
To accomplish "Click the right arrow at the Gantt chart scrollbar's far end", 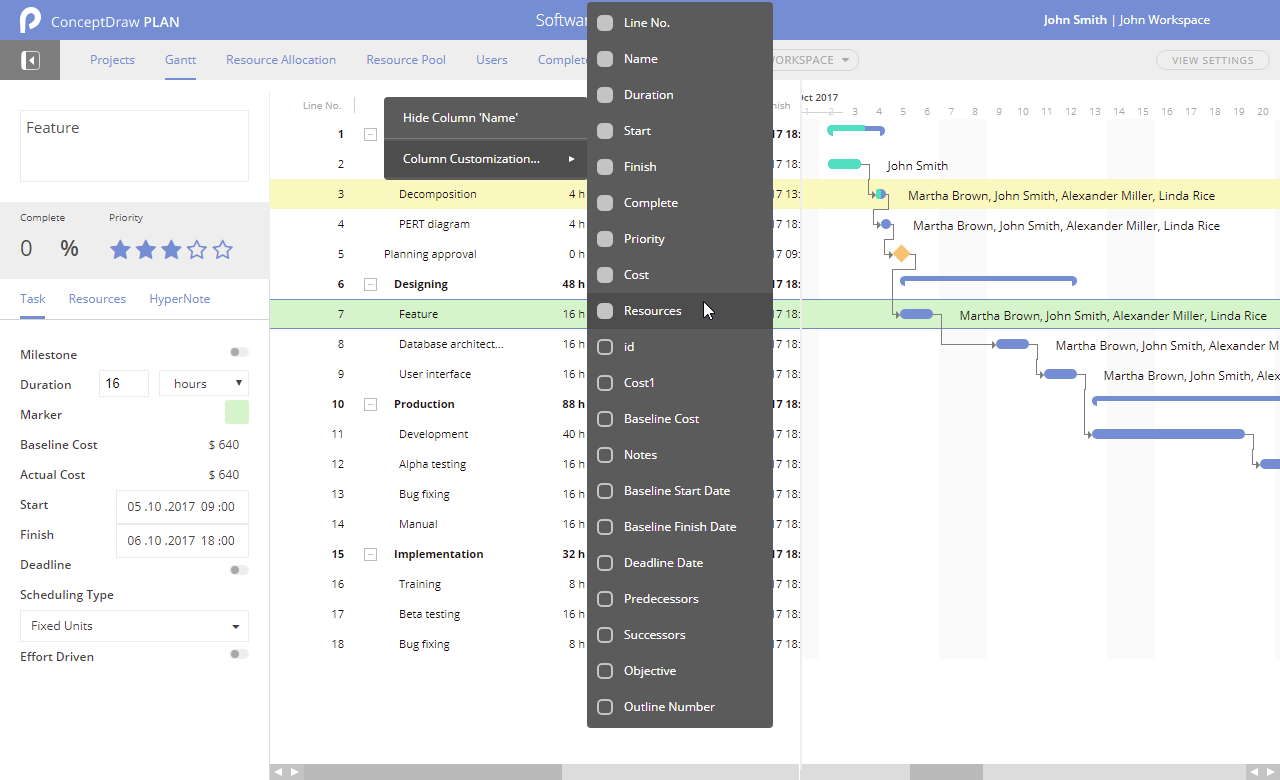I will [x=1269, y=772].
